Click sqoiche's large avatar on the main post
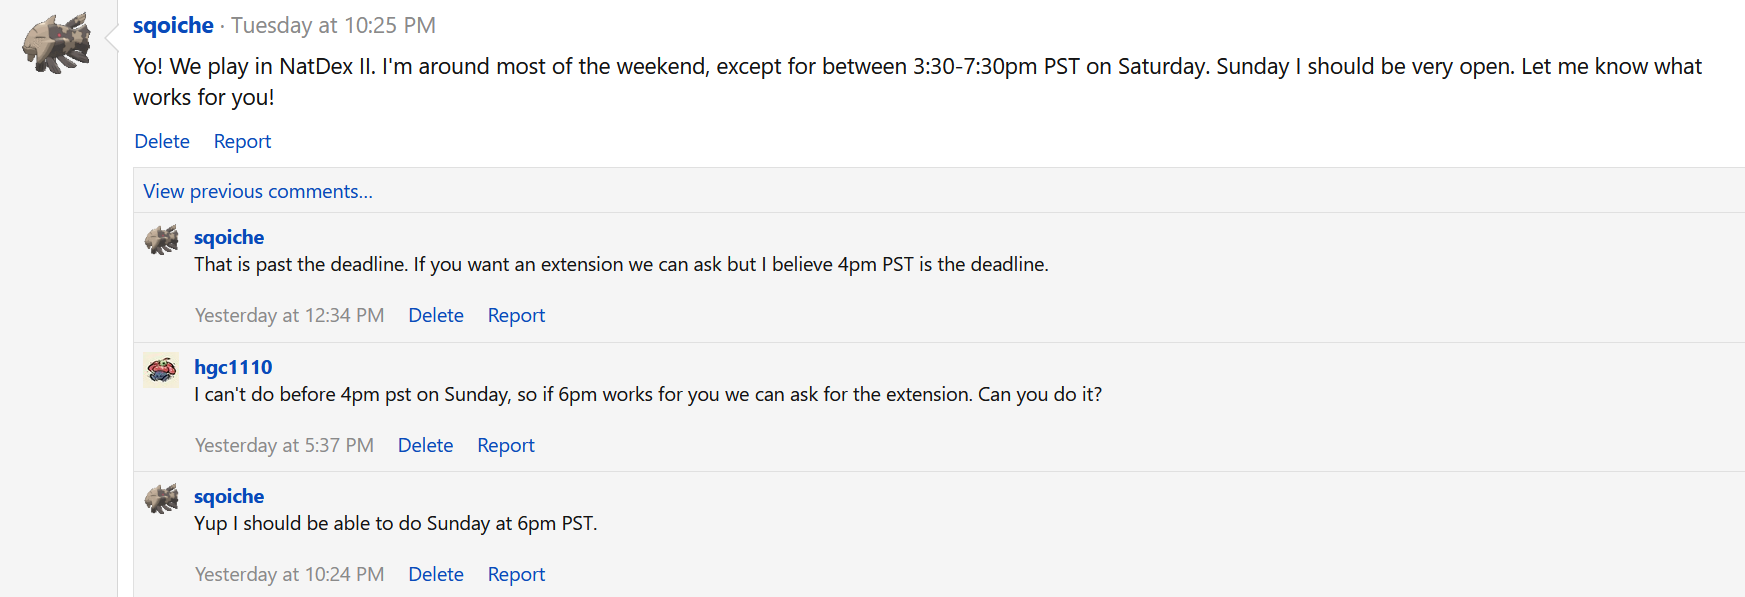Screen dimensions: 1745x597 [57, 43]
